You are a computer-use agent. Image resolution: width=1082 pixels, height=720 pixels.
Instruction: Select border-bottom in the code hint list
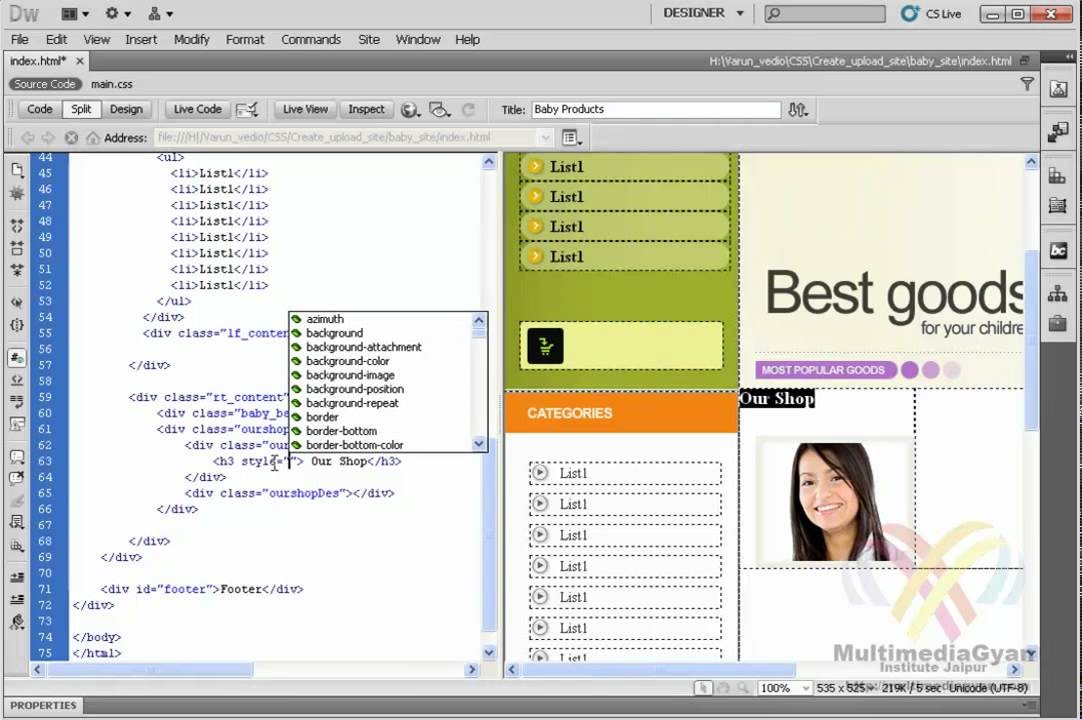coord(342,431)
